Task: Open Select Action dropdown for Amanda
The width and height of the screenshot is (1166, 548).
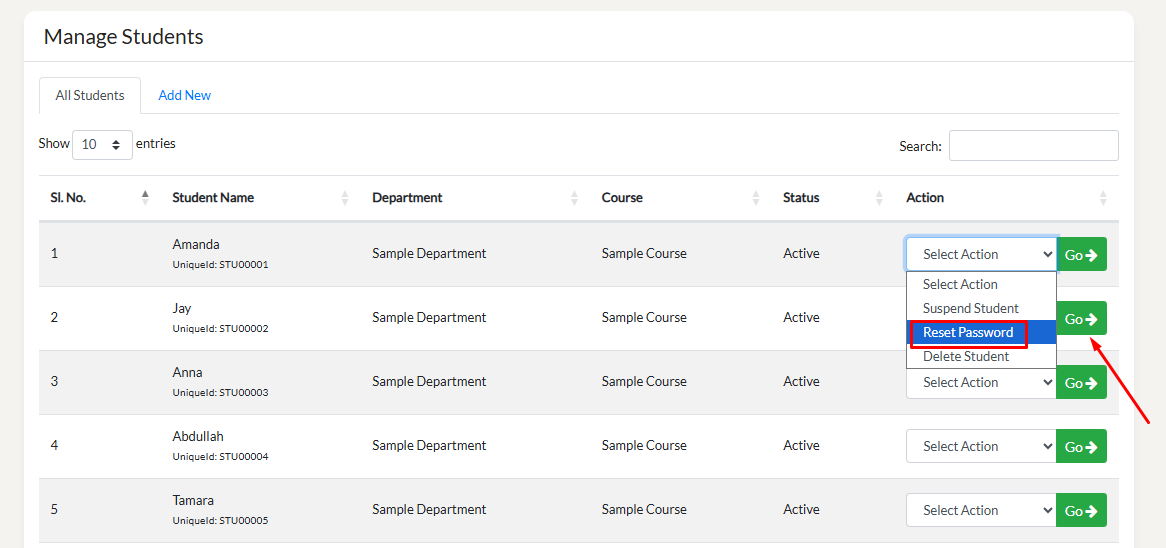Action: (x=980, y=254)
